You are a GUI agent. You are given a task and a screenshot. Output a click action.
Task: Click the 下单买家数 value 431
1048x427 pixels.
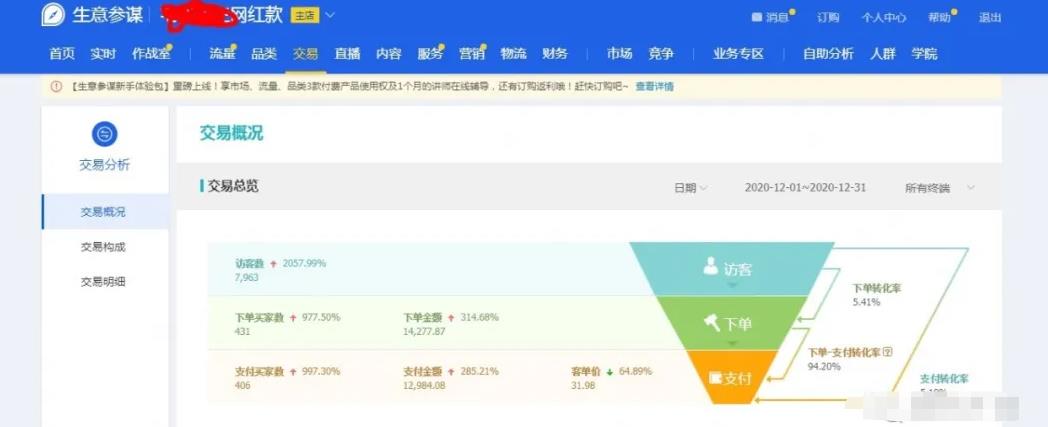pos(243,331)
